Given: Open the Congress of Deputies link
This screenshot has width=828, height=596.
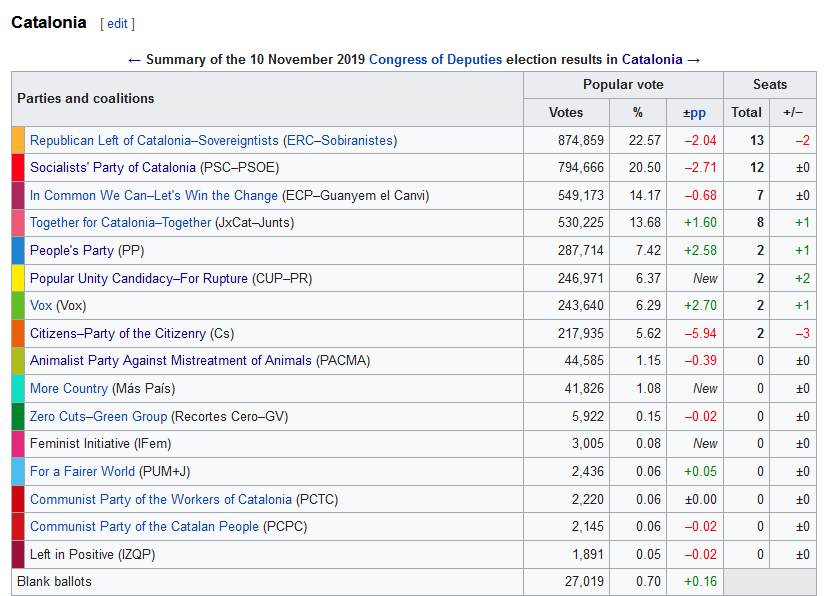Looking at the screenshot, I should 435,60.
